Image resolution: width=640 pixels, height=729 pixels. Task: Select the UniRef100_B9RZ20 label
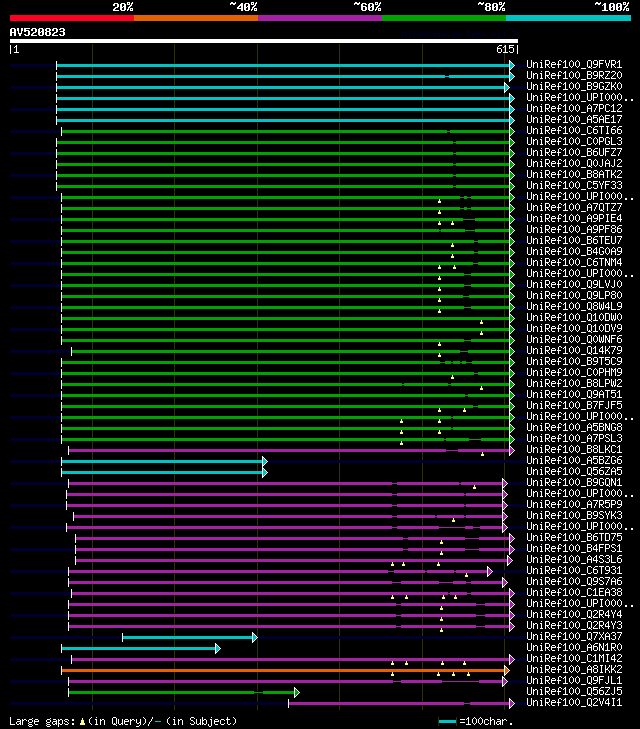(x=574, y=75)
